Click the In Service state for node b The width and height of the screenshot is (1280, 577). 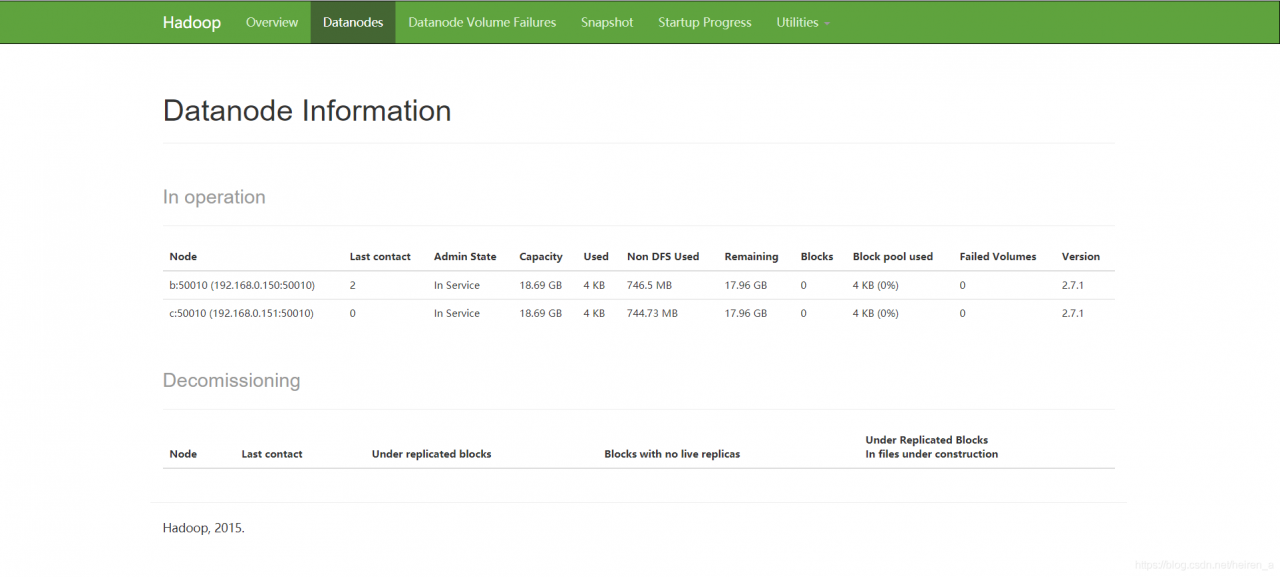pyautogui.click(x=457, y=285)
